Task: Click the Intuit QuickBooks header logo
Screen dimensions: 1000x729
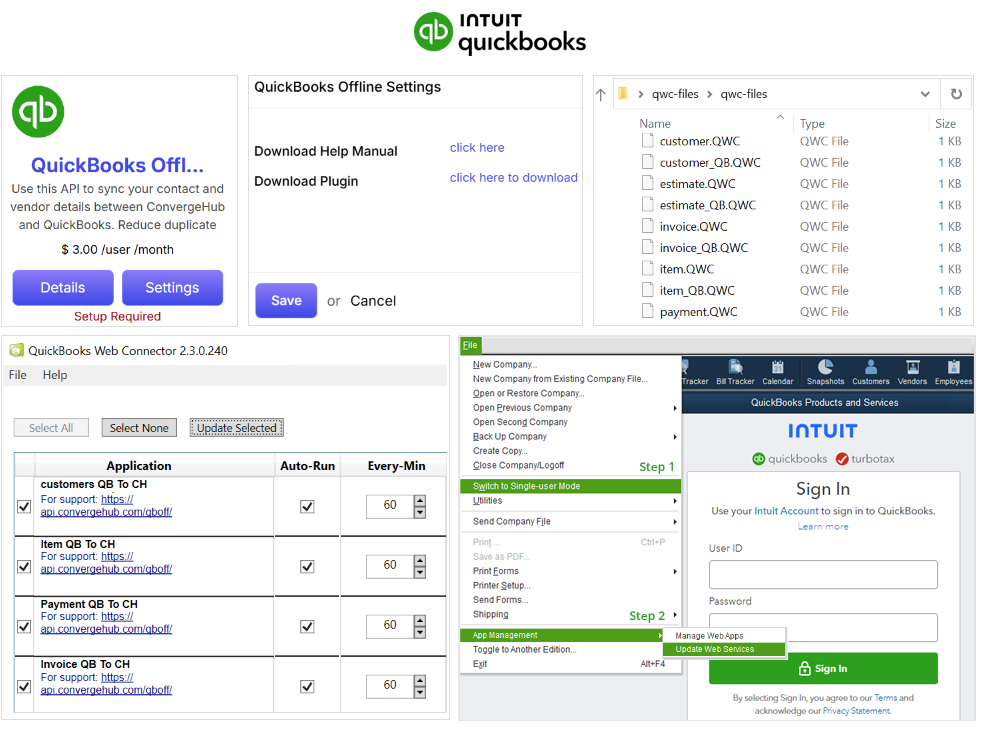Action: tap(500, 33)
